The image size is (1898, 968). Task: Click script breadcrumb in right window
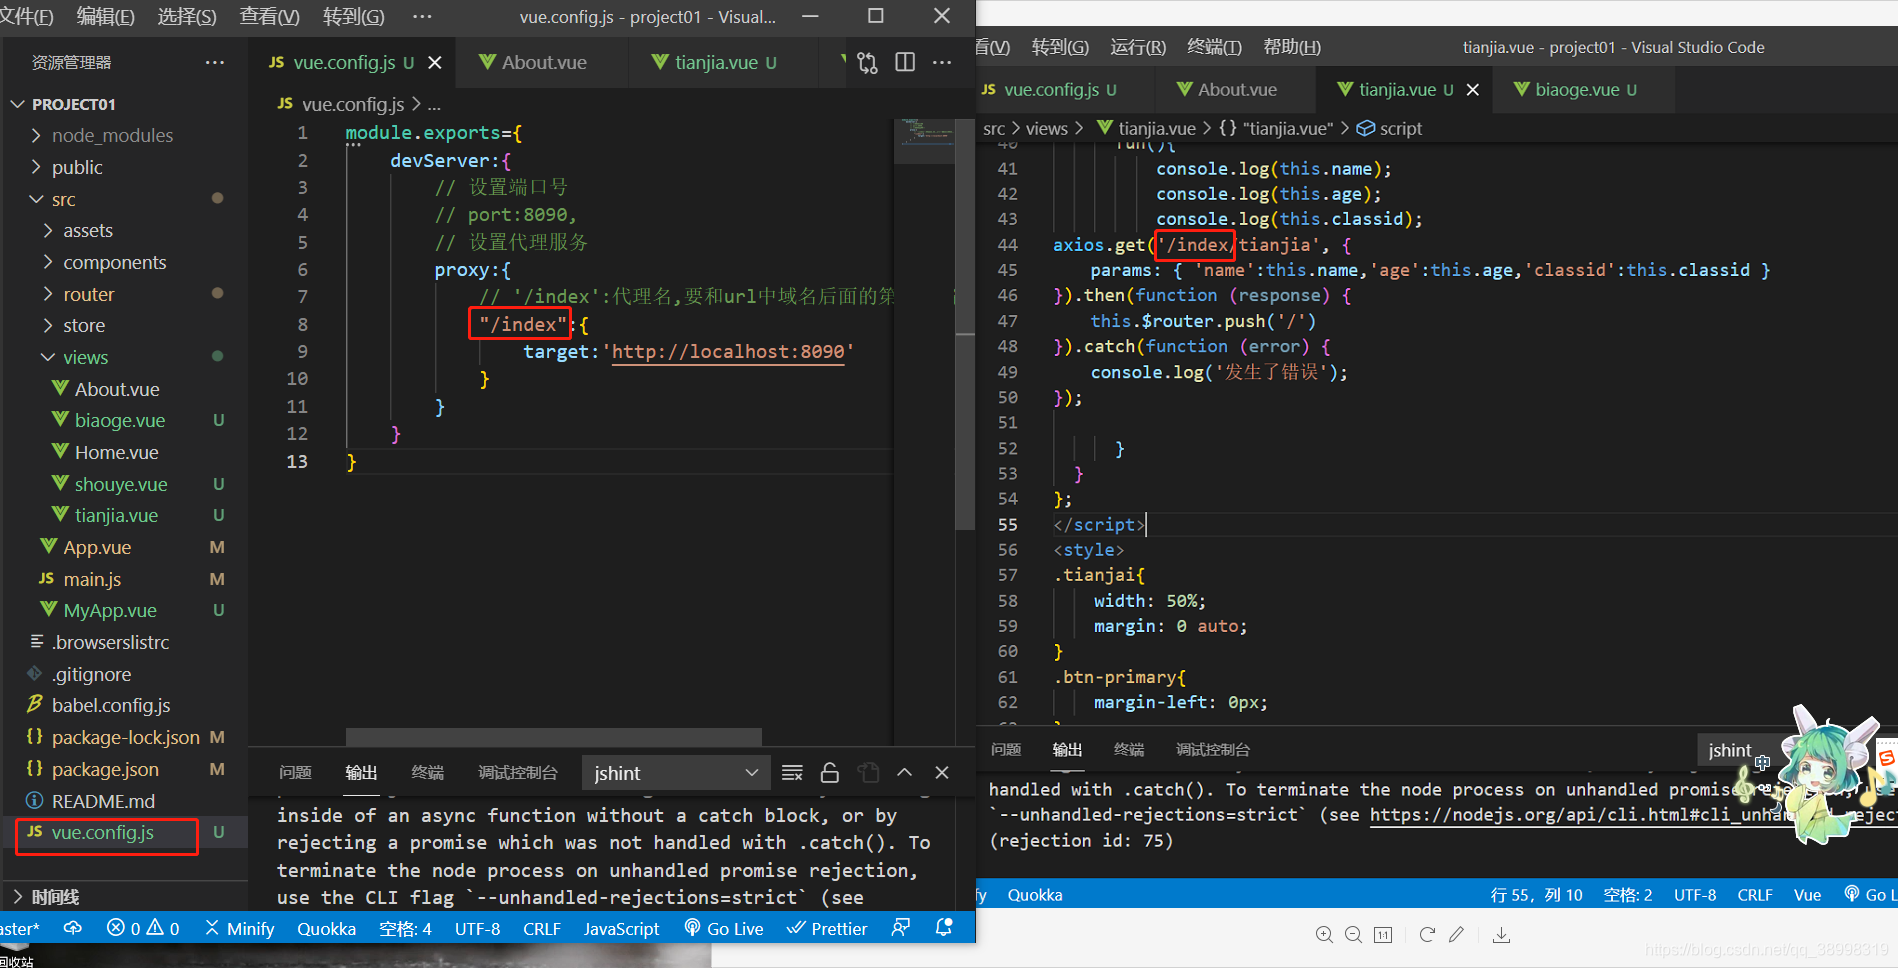(x=1389, y=128)
